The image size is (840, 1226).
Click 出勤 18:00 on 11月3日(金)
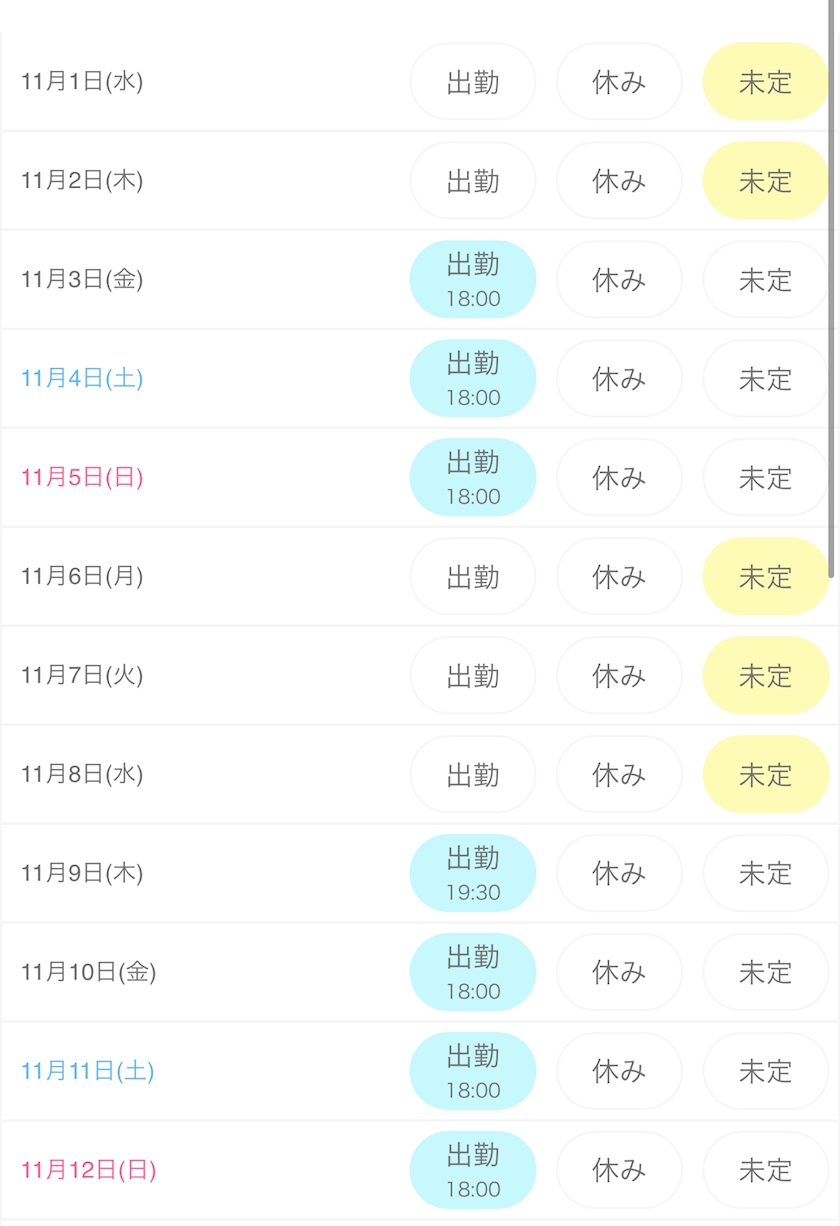(473, 280)
